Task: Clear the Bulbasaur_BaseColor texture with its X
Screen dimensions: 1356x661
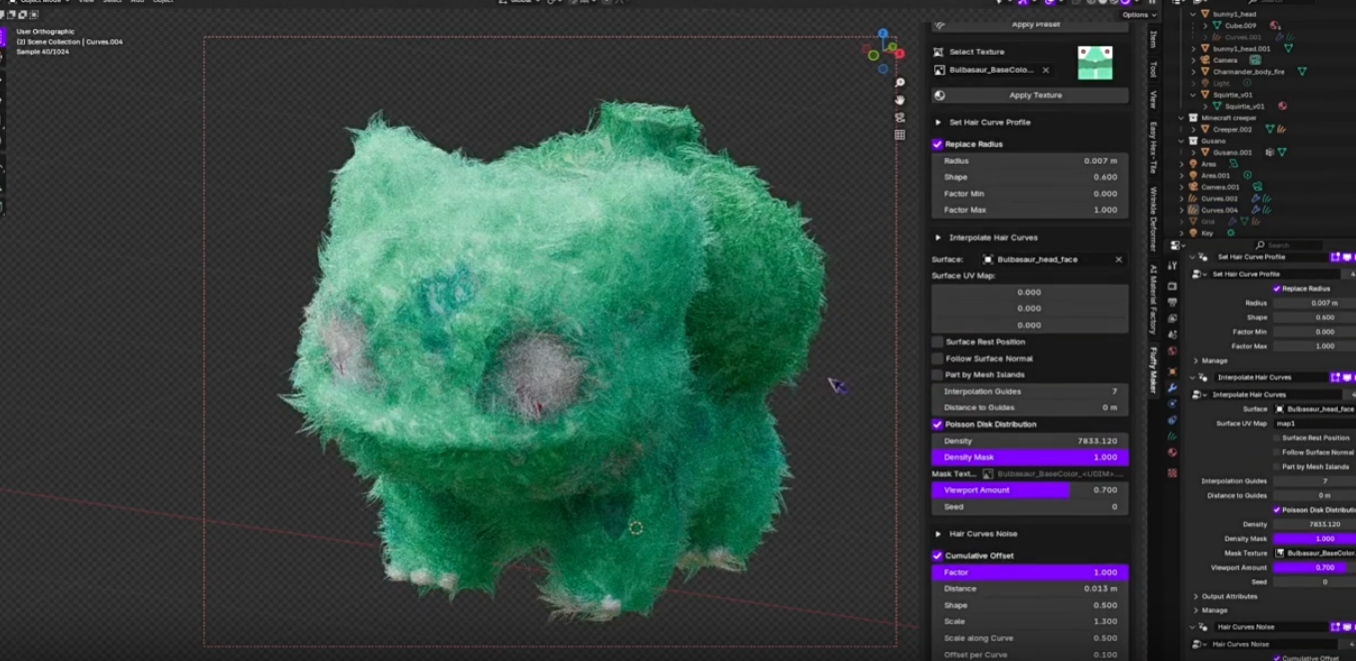Action: [x=1046, y=70]
